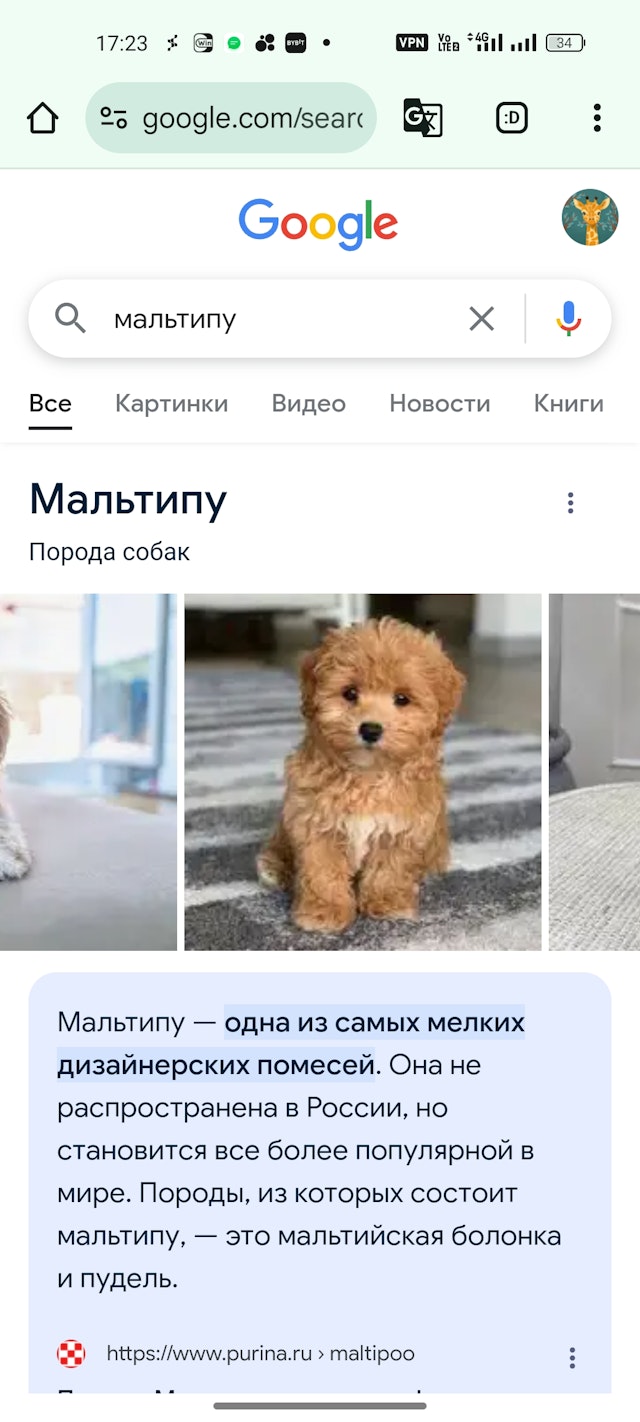Open the tab switcher button
Image resolution: width=640 pixels, height=1422 pixels.
pos(511,118)
